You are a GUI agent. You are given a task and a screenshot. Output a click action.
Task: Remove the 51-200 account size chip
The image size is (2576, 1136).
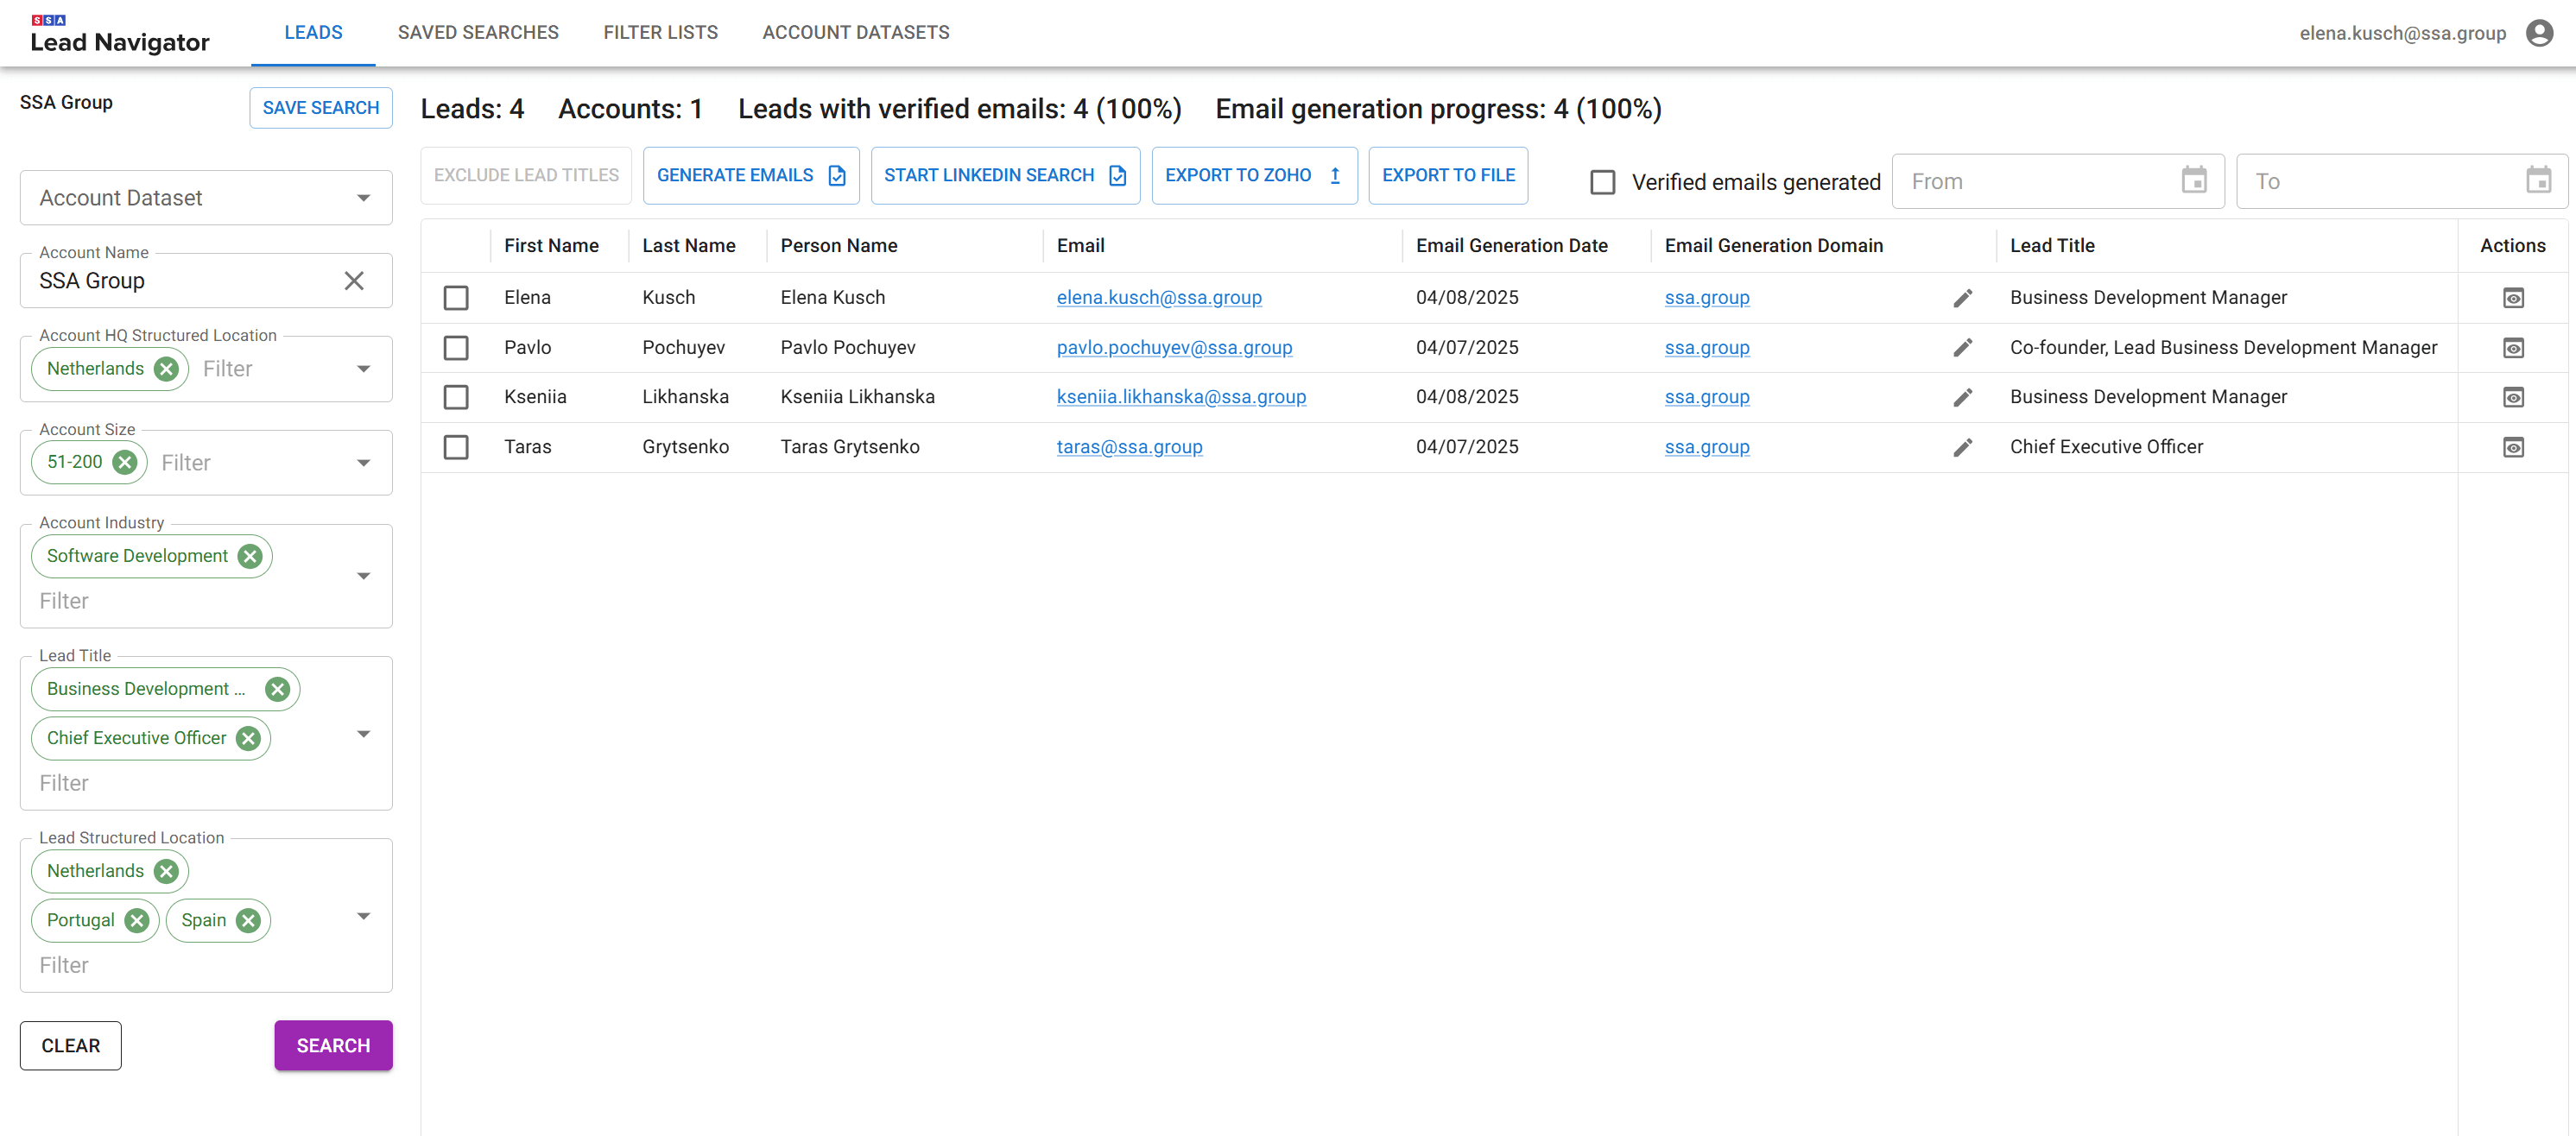(124, 462)
